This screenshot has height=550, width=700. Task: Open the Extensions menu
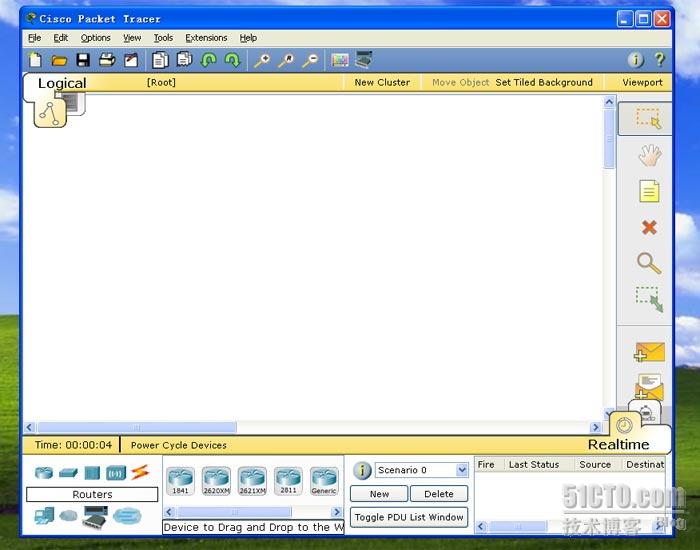pyautogui.click(x=206, y=38)
